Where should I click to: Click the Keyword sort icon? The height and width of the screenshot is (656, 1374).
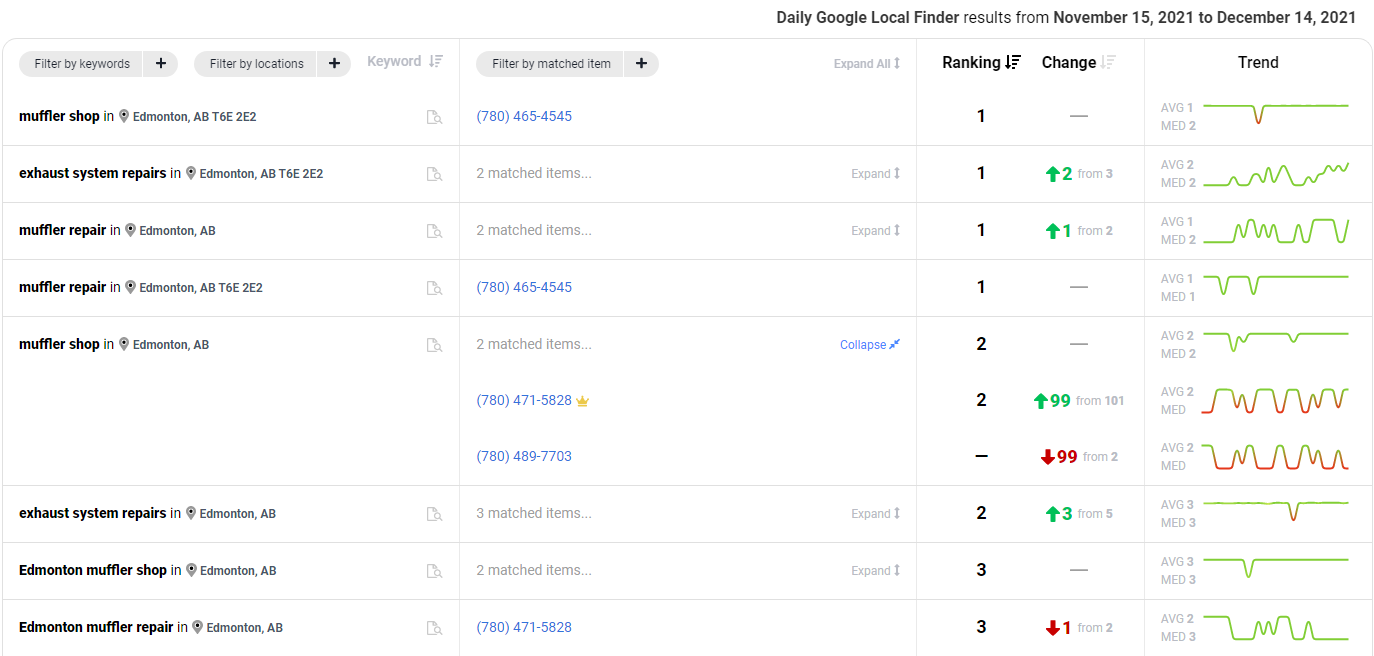click(435, 61)
